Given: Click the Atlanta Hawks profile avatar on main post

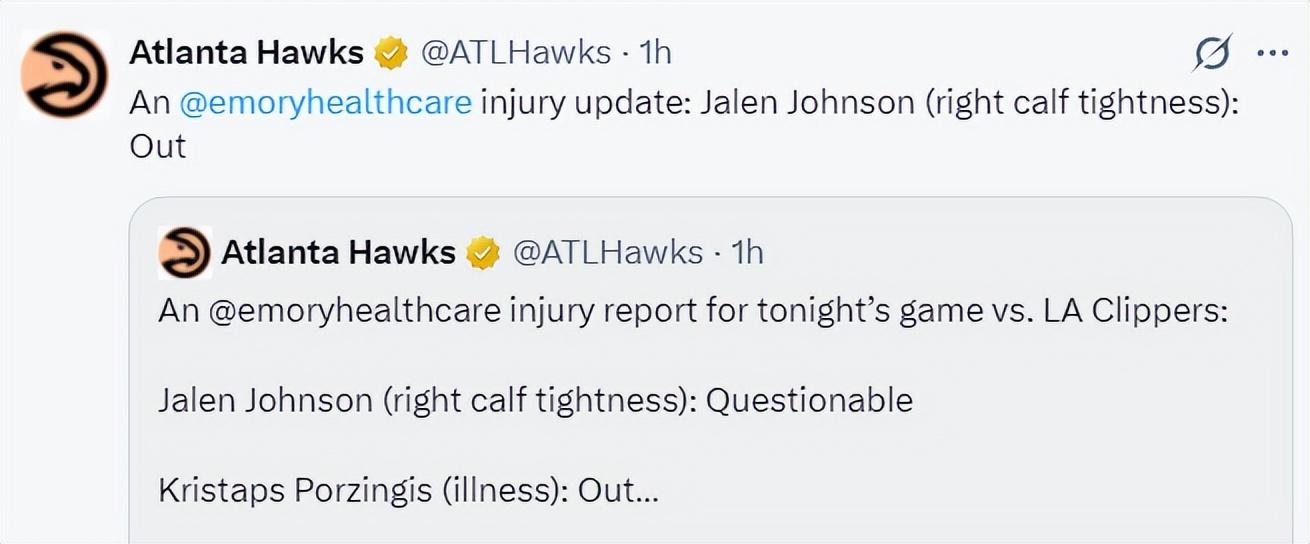Looking at the screenshot, I should 65,75.
